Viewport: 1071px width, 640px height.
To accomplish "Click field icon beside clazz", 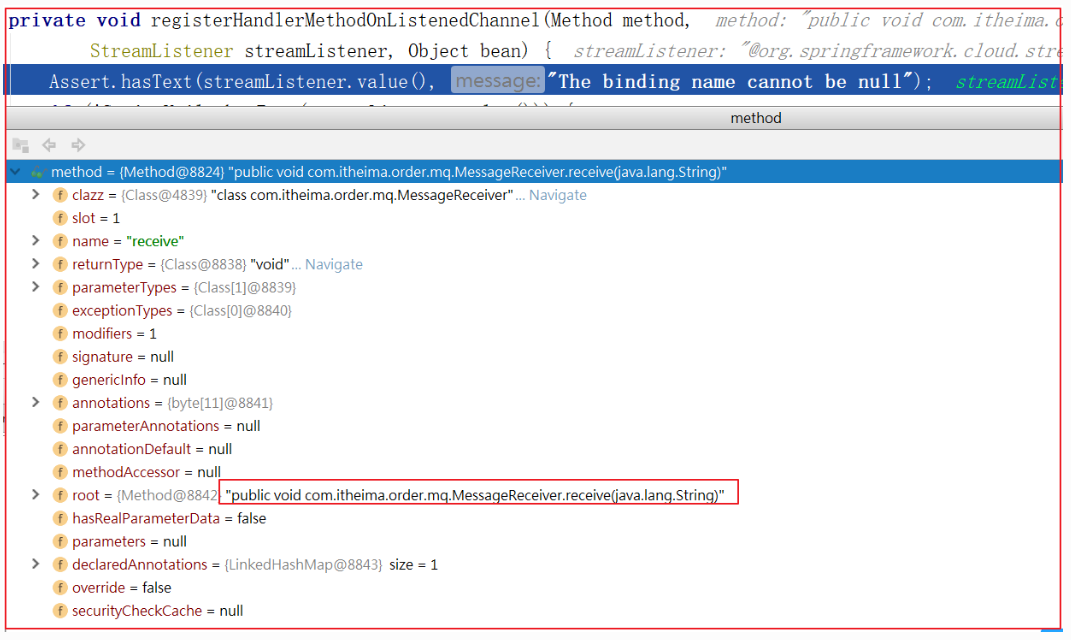I will (60, 195).
